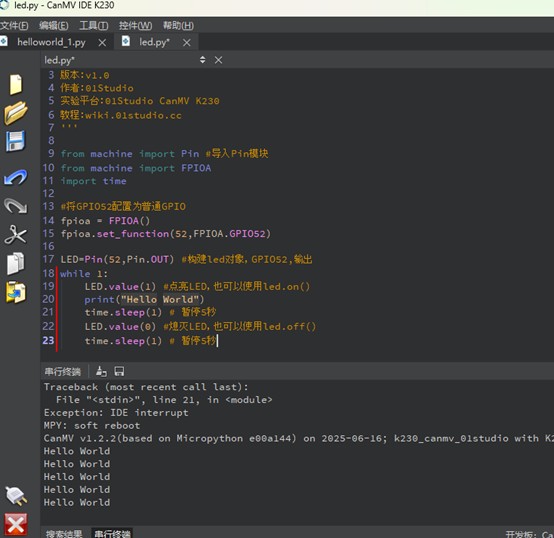The width and height of the screenshot is (554, 538).
Task: Click the 'while 1:' line
Action: pos(84,274)
